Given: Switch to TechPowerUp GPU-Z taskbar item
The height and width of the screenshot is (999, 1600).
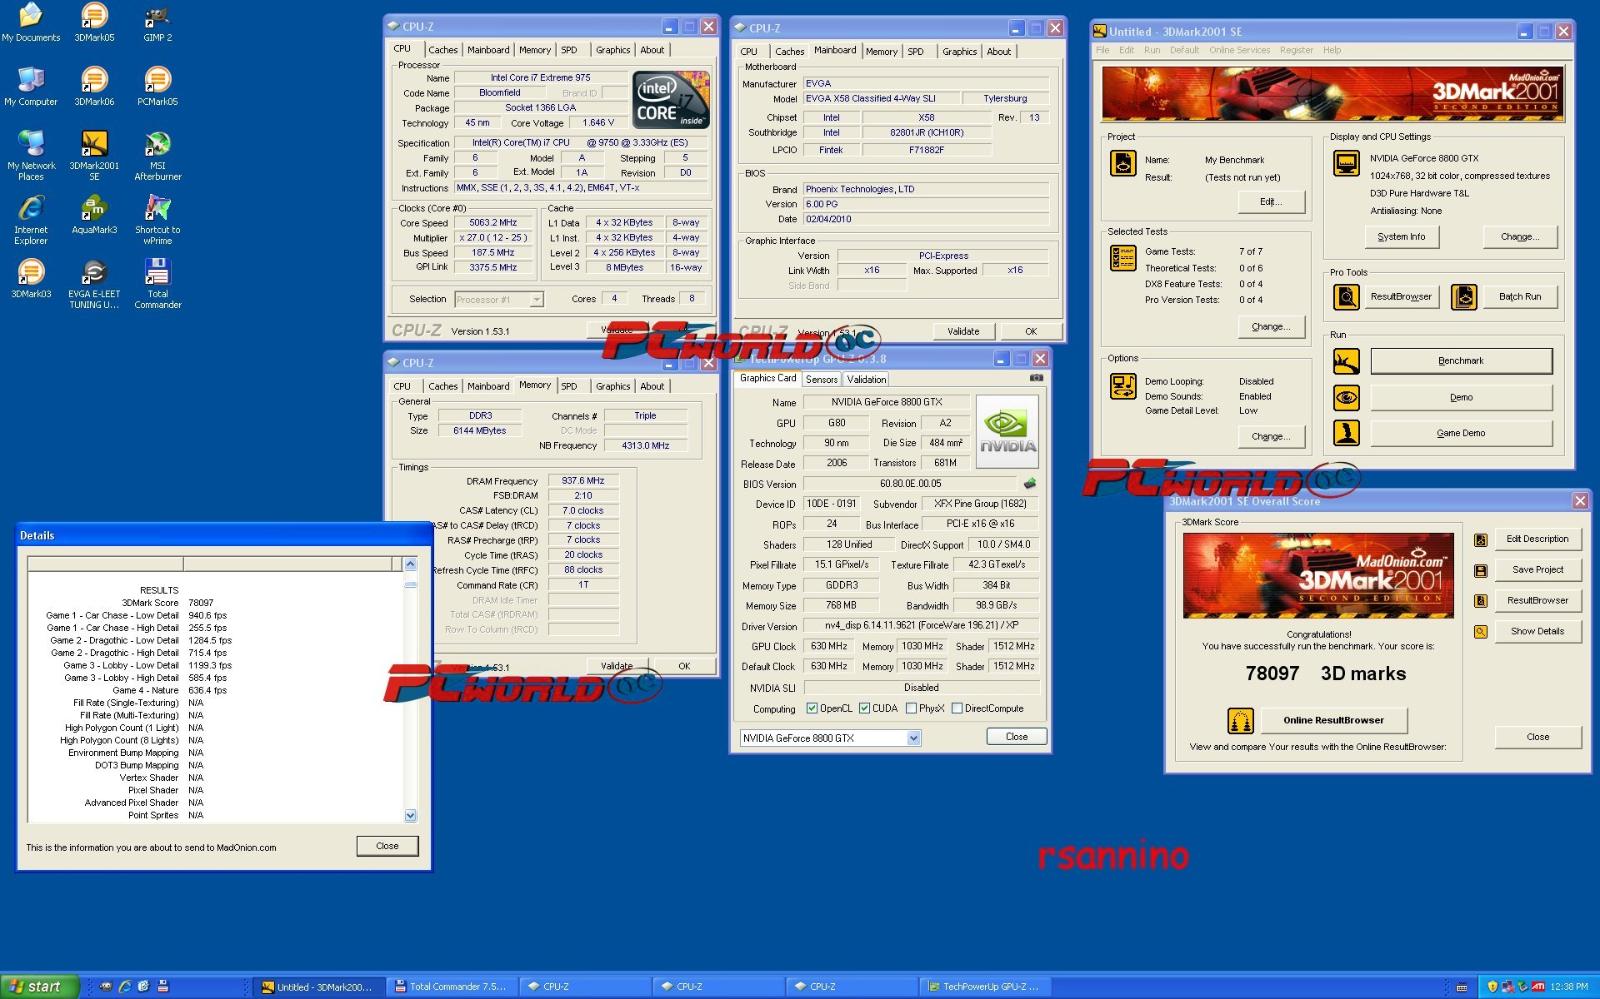Looking at the screenshot, I should [983, 987].
